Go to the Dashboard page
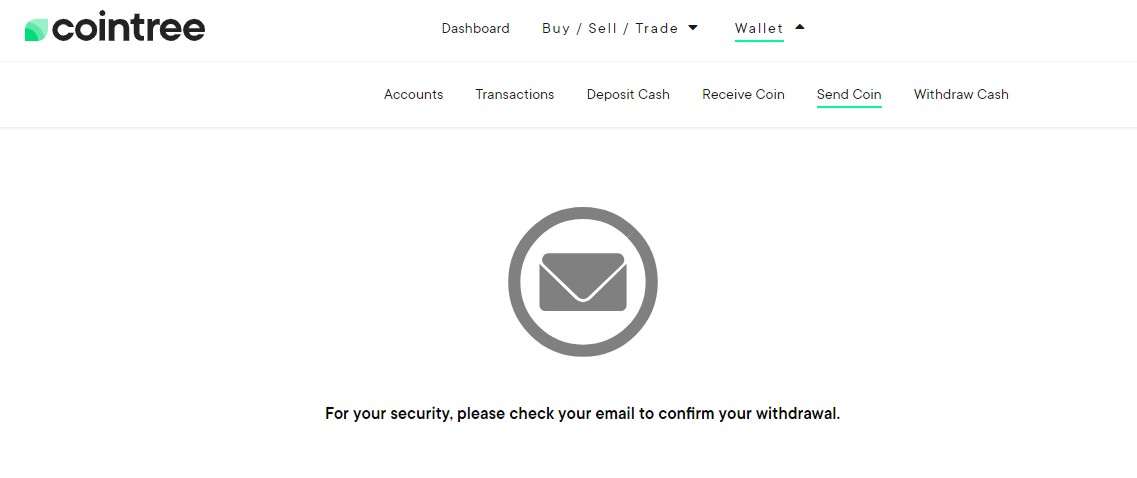Screen dimensions: 1137x478 pyautogui.click(x=476, y=28)
